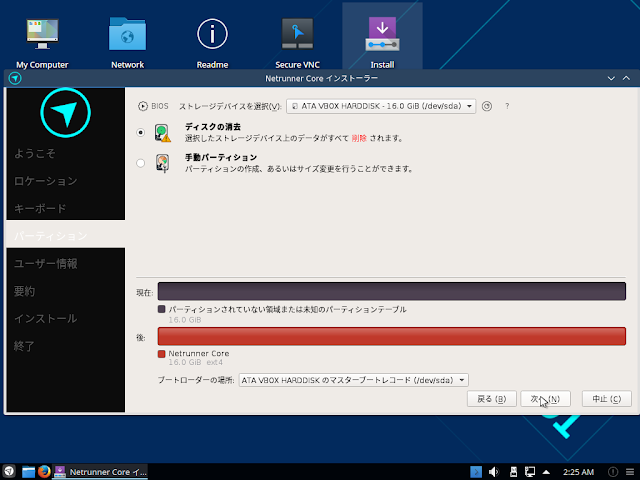Open the panel hamburger menu
640x480 pixels.
coord(630,472)
